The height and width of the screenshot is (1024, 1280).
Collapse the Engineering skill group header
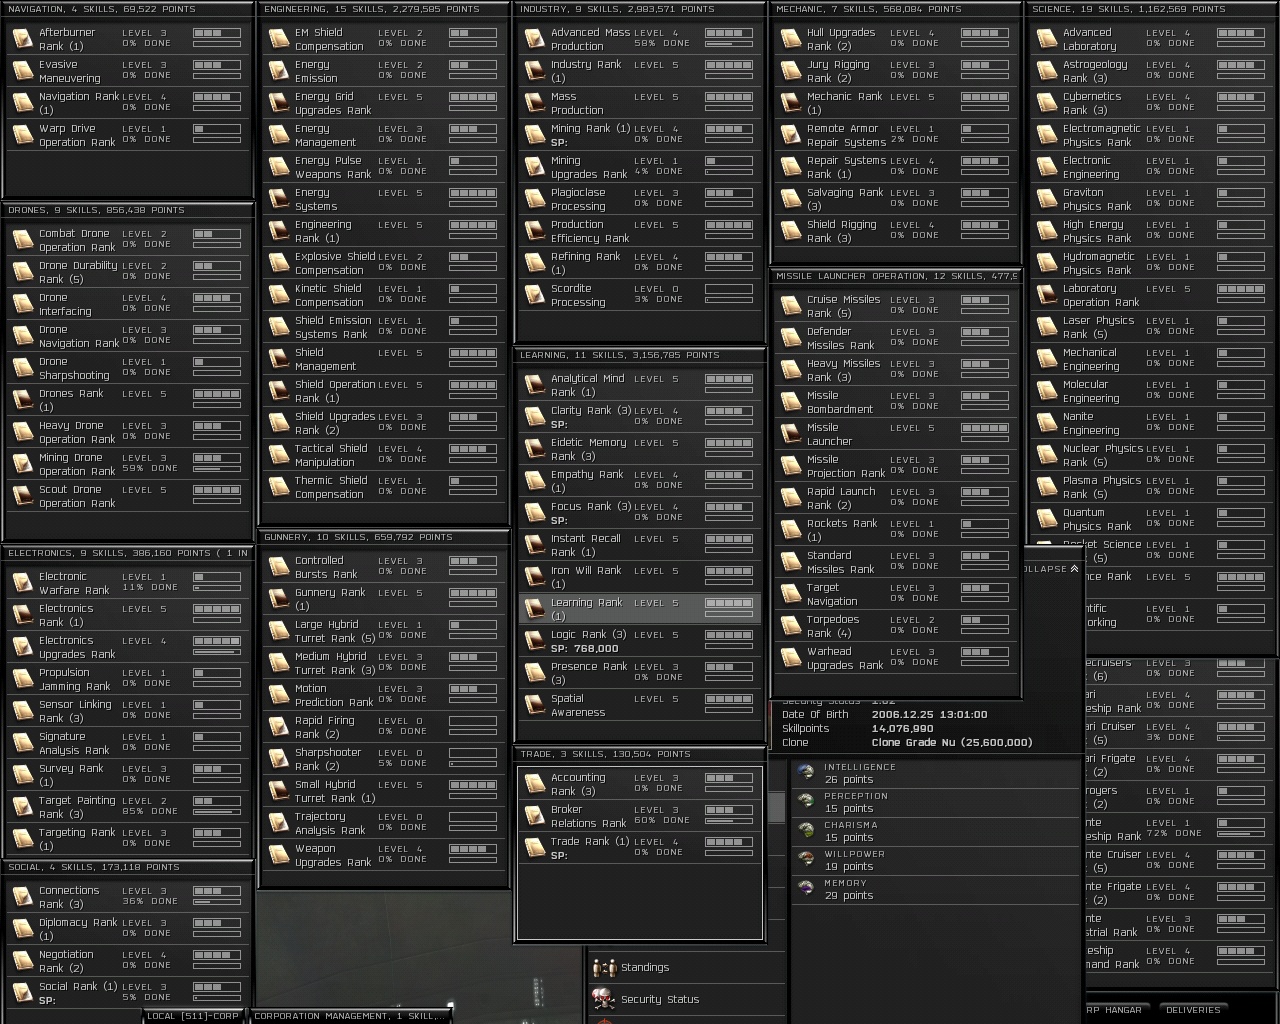click(x=385, y=9)
